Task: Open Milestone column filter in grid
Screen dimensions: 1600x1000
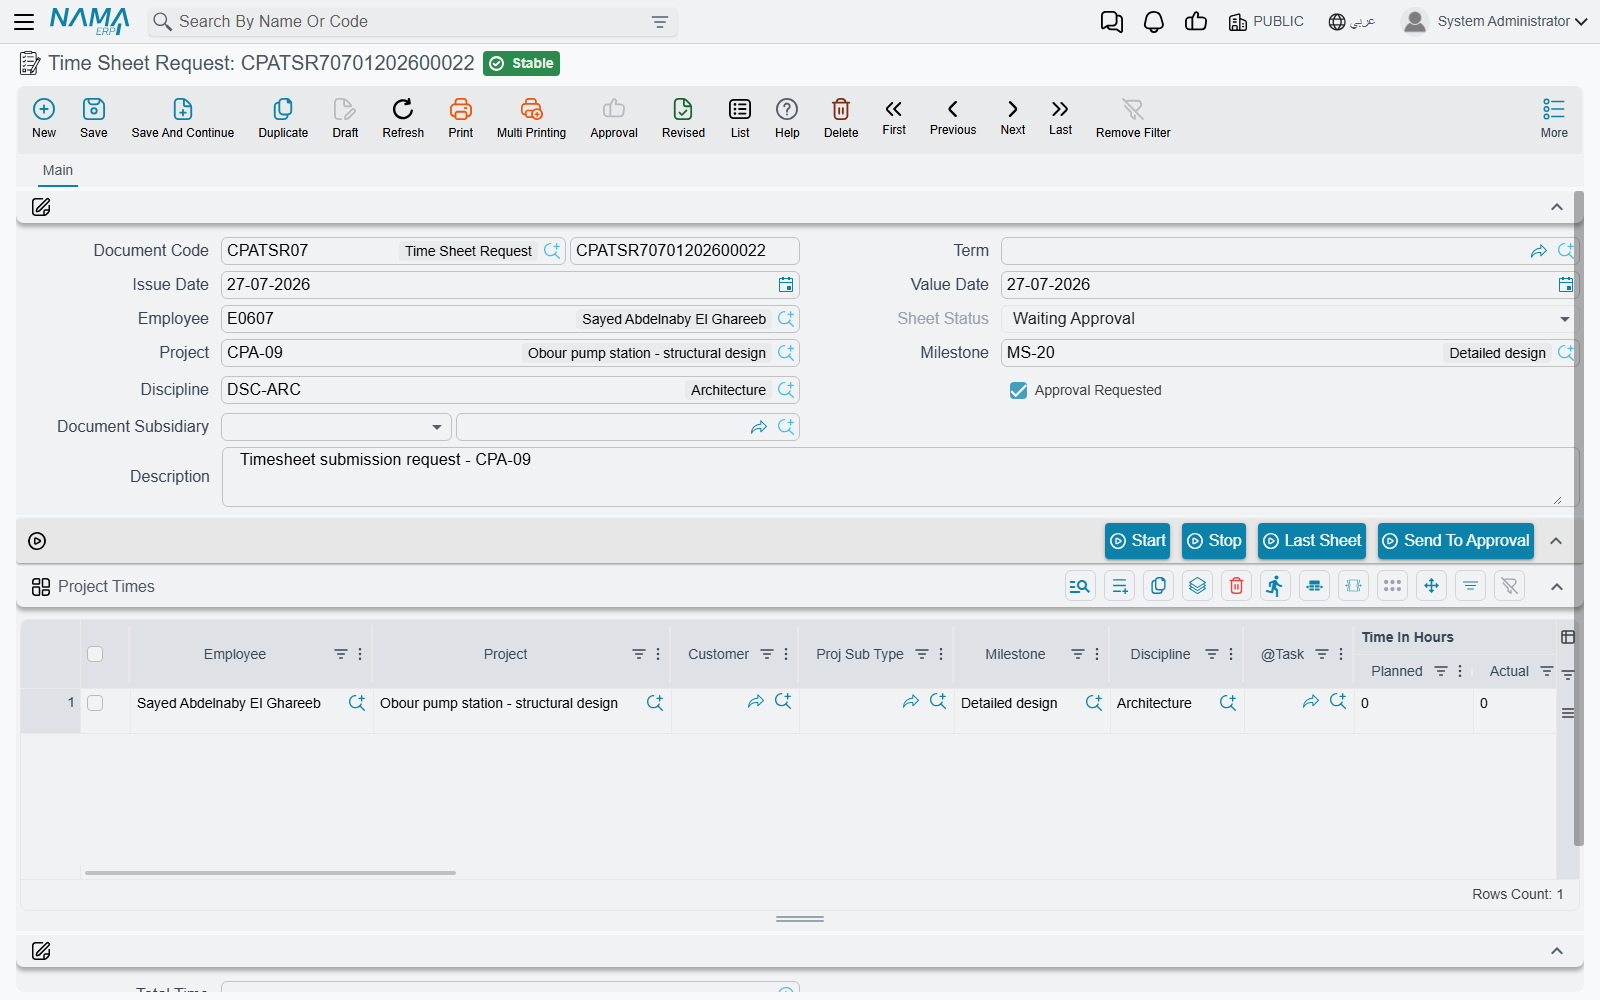Action: [1078, 654]
